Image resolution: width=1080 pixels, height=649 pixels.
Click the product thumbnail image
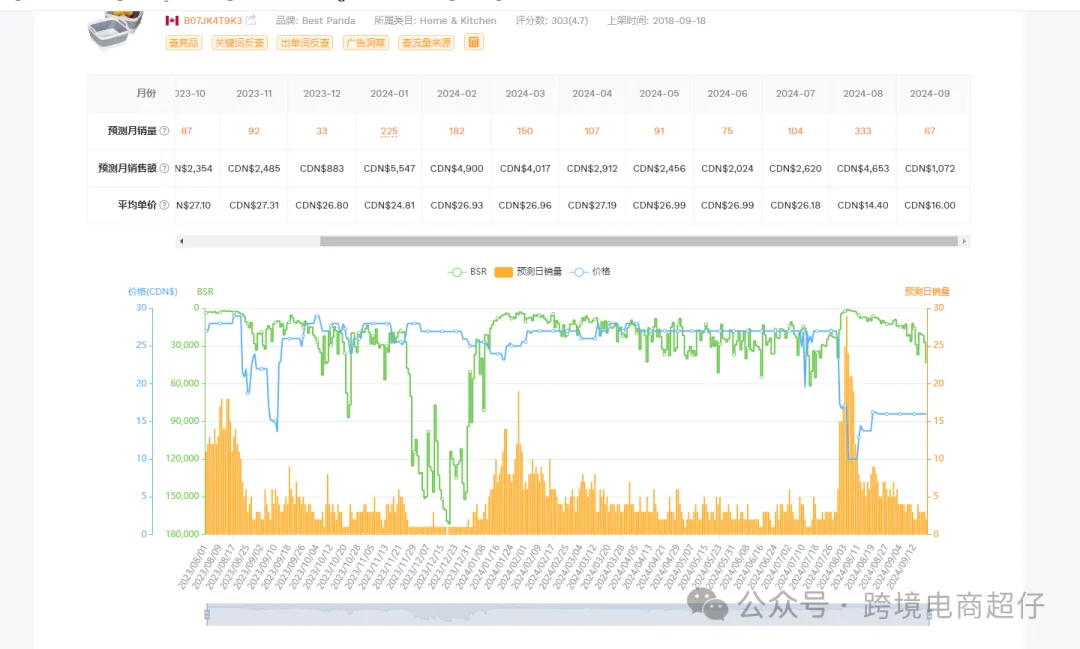click(x=116, y=30)
